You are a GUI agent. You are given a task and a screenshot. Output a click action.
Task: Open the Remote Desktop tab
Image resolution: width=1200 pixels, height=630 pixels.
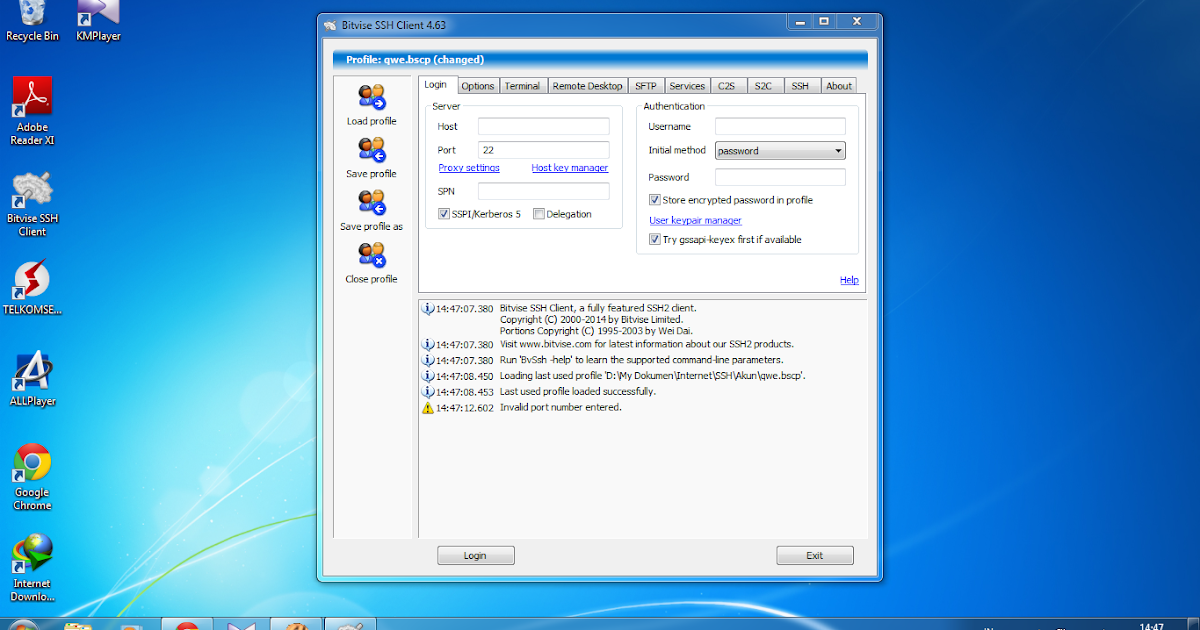point(587,86)
